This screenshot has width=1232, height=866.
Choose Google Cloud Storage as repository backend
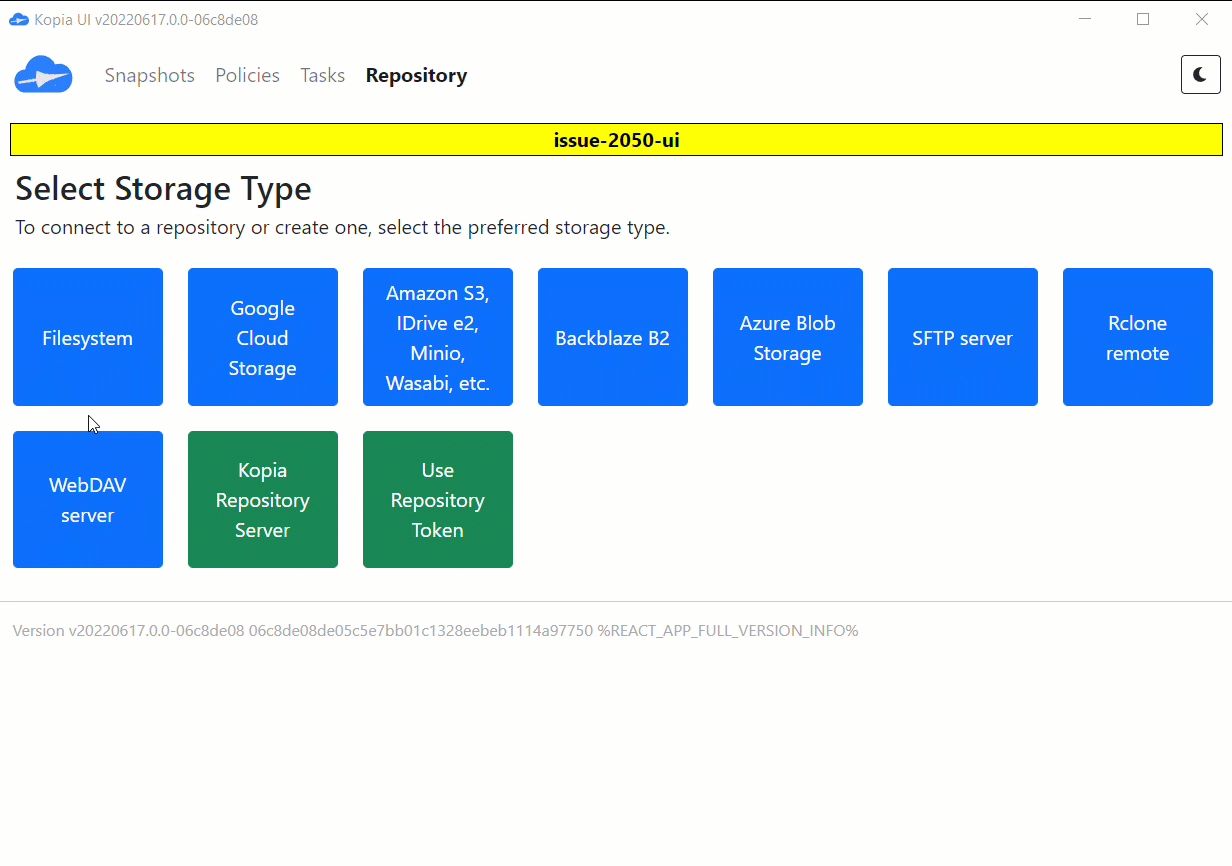click(x=262, y=337)
